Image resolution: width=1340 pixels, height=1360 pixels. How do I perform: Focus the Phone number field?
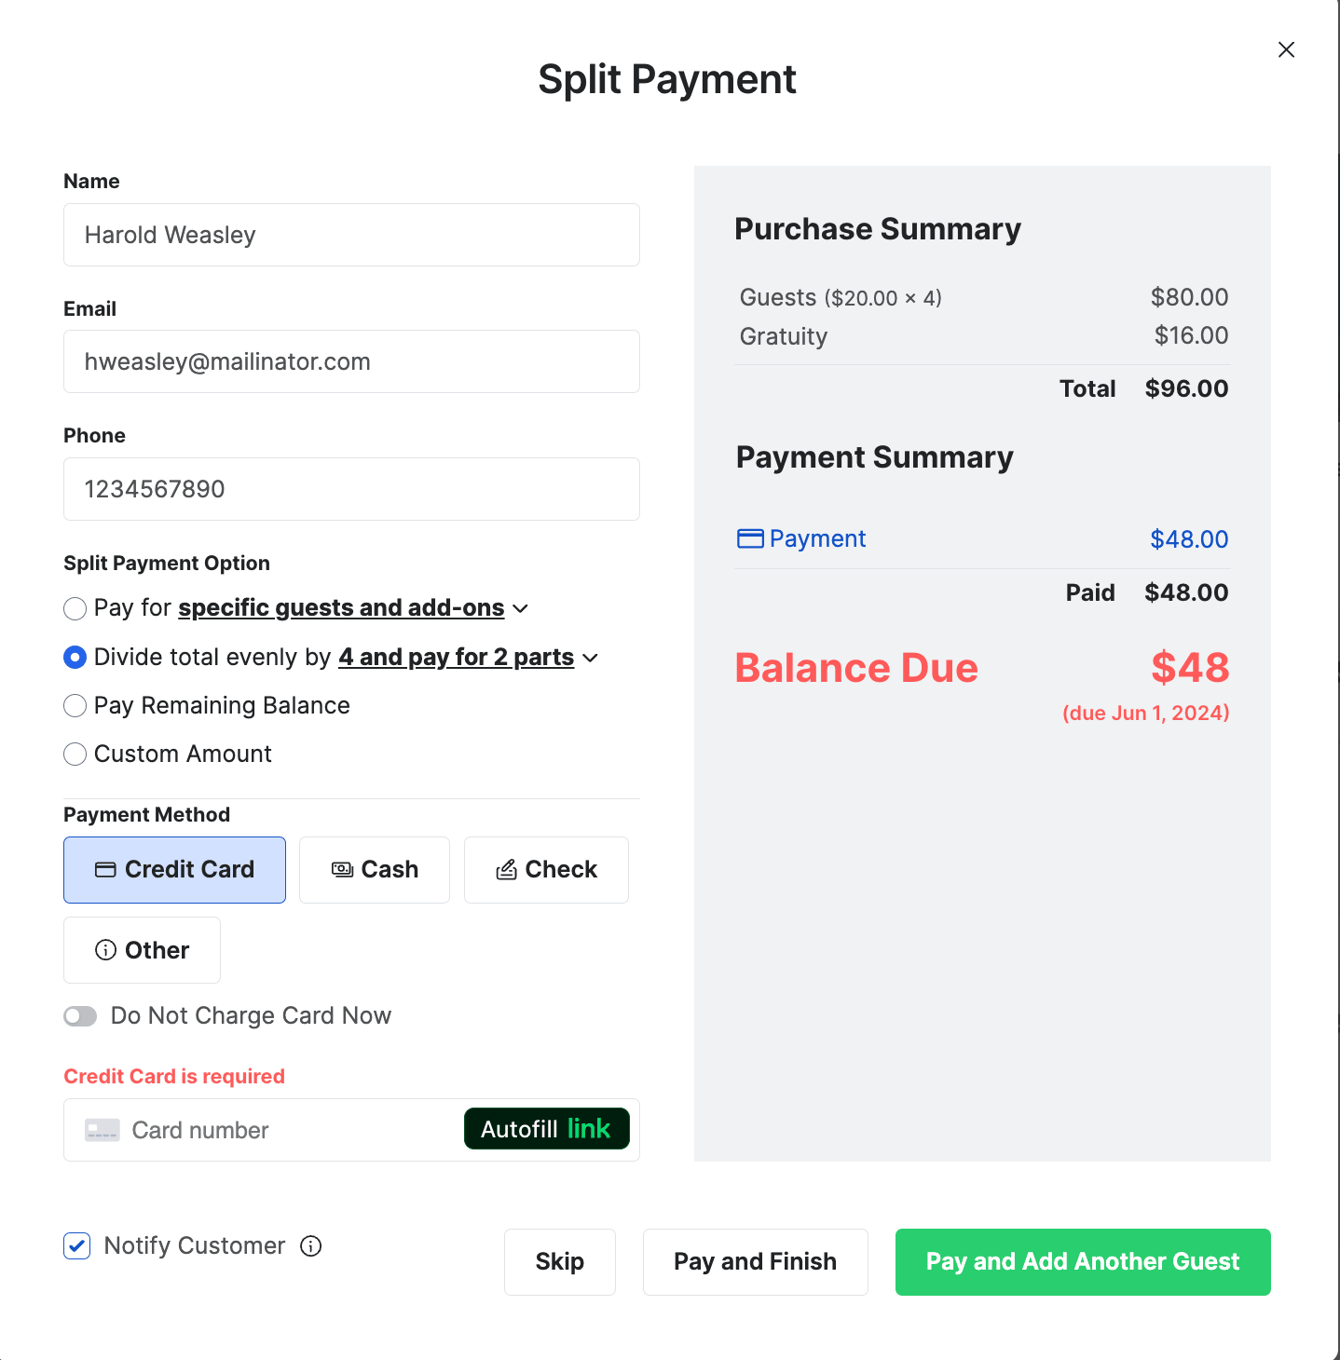coord(351,489)
